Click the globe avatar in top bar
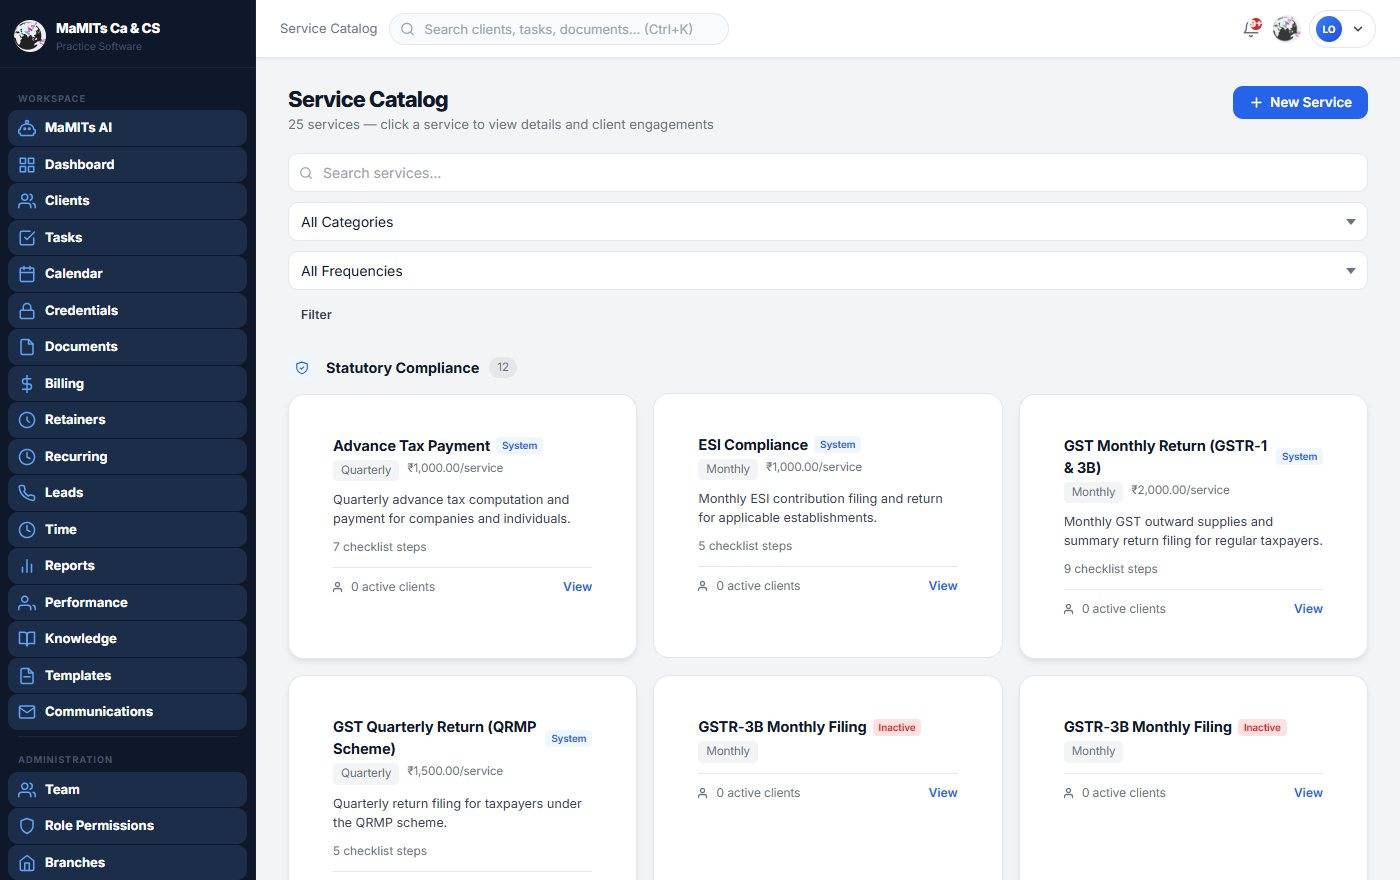Screen dimensions: 1400x880 tap(1286, 29)
